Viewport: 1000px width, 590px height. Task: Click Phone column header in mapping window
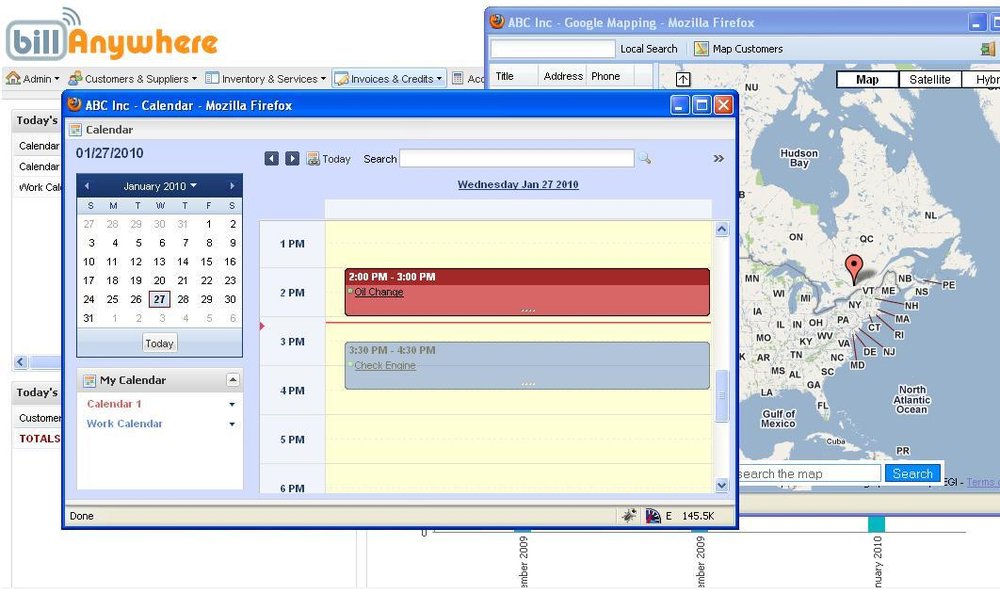pos(611,76)
